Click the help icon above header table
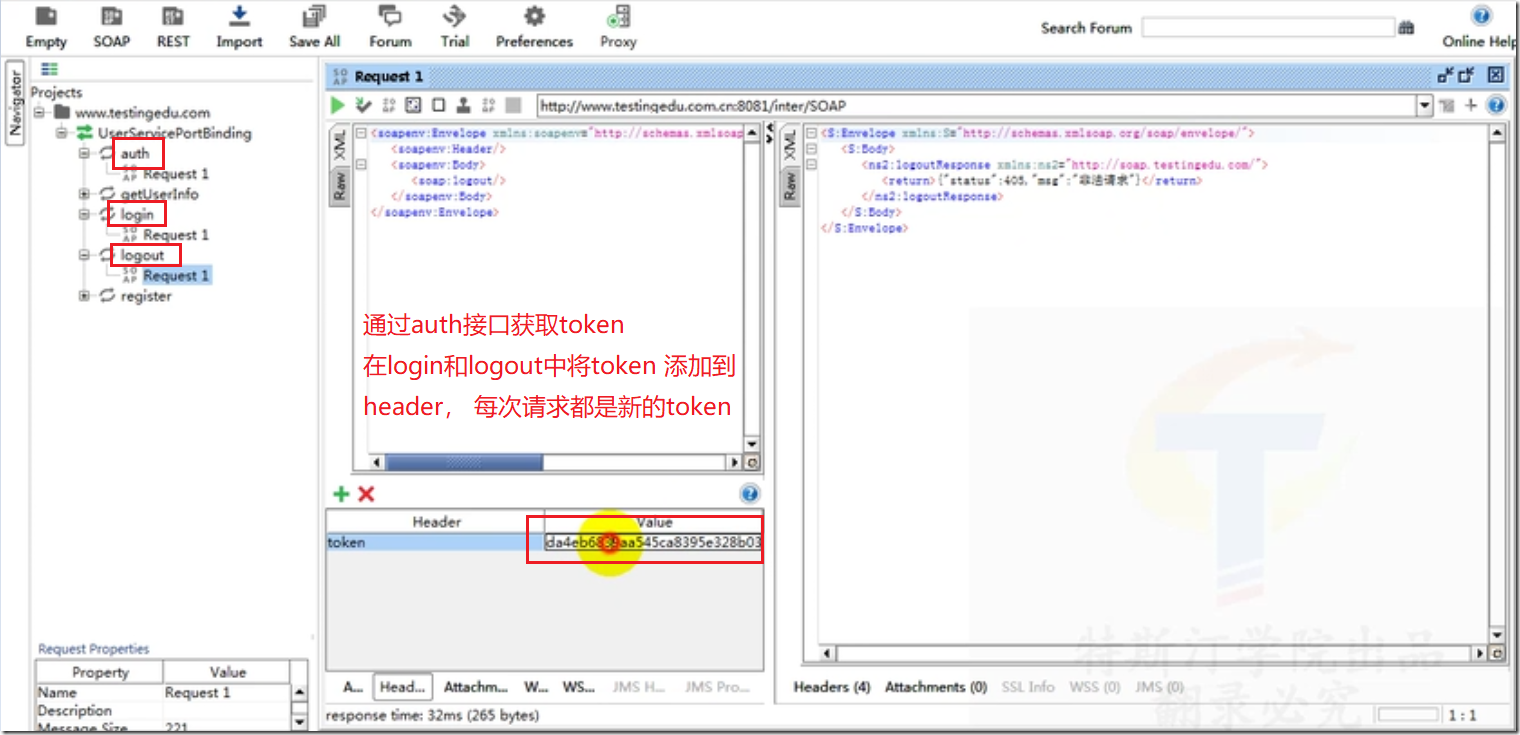The width and height of the screenshot is (1520, 735). pyautogui.click(x=750, y=494)
